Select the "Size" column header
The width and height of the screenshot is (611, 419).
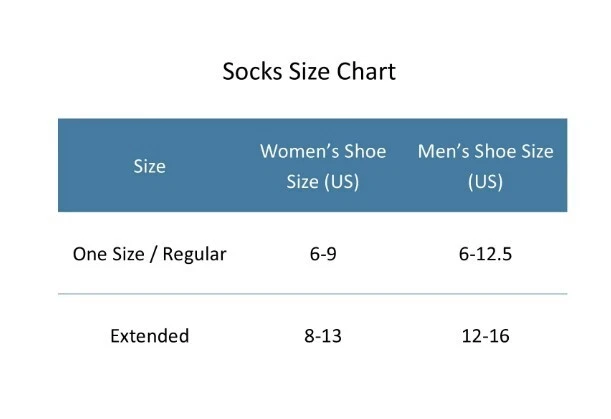pos(149,167)
